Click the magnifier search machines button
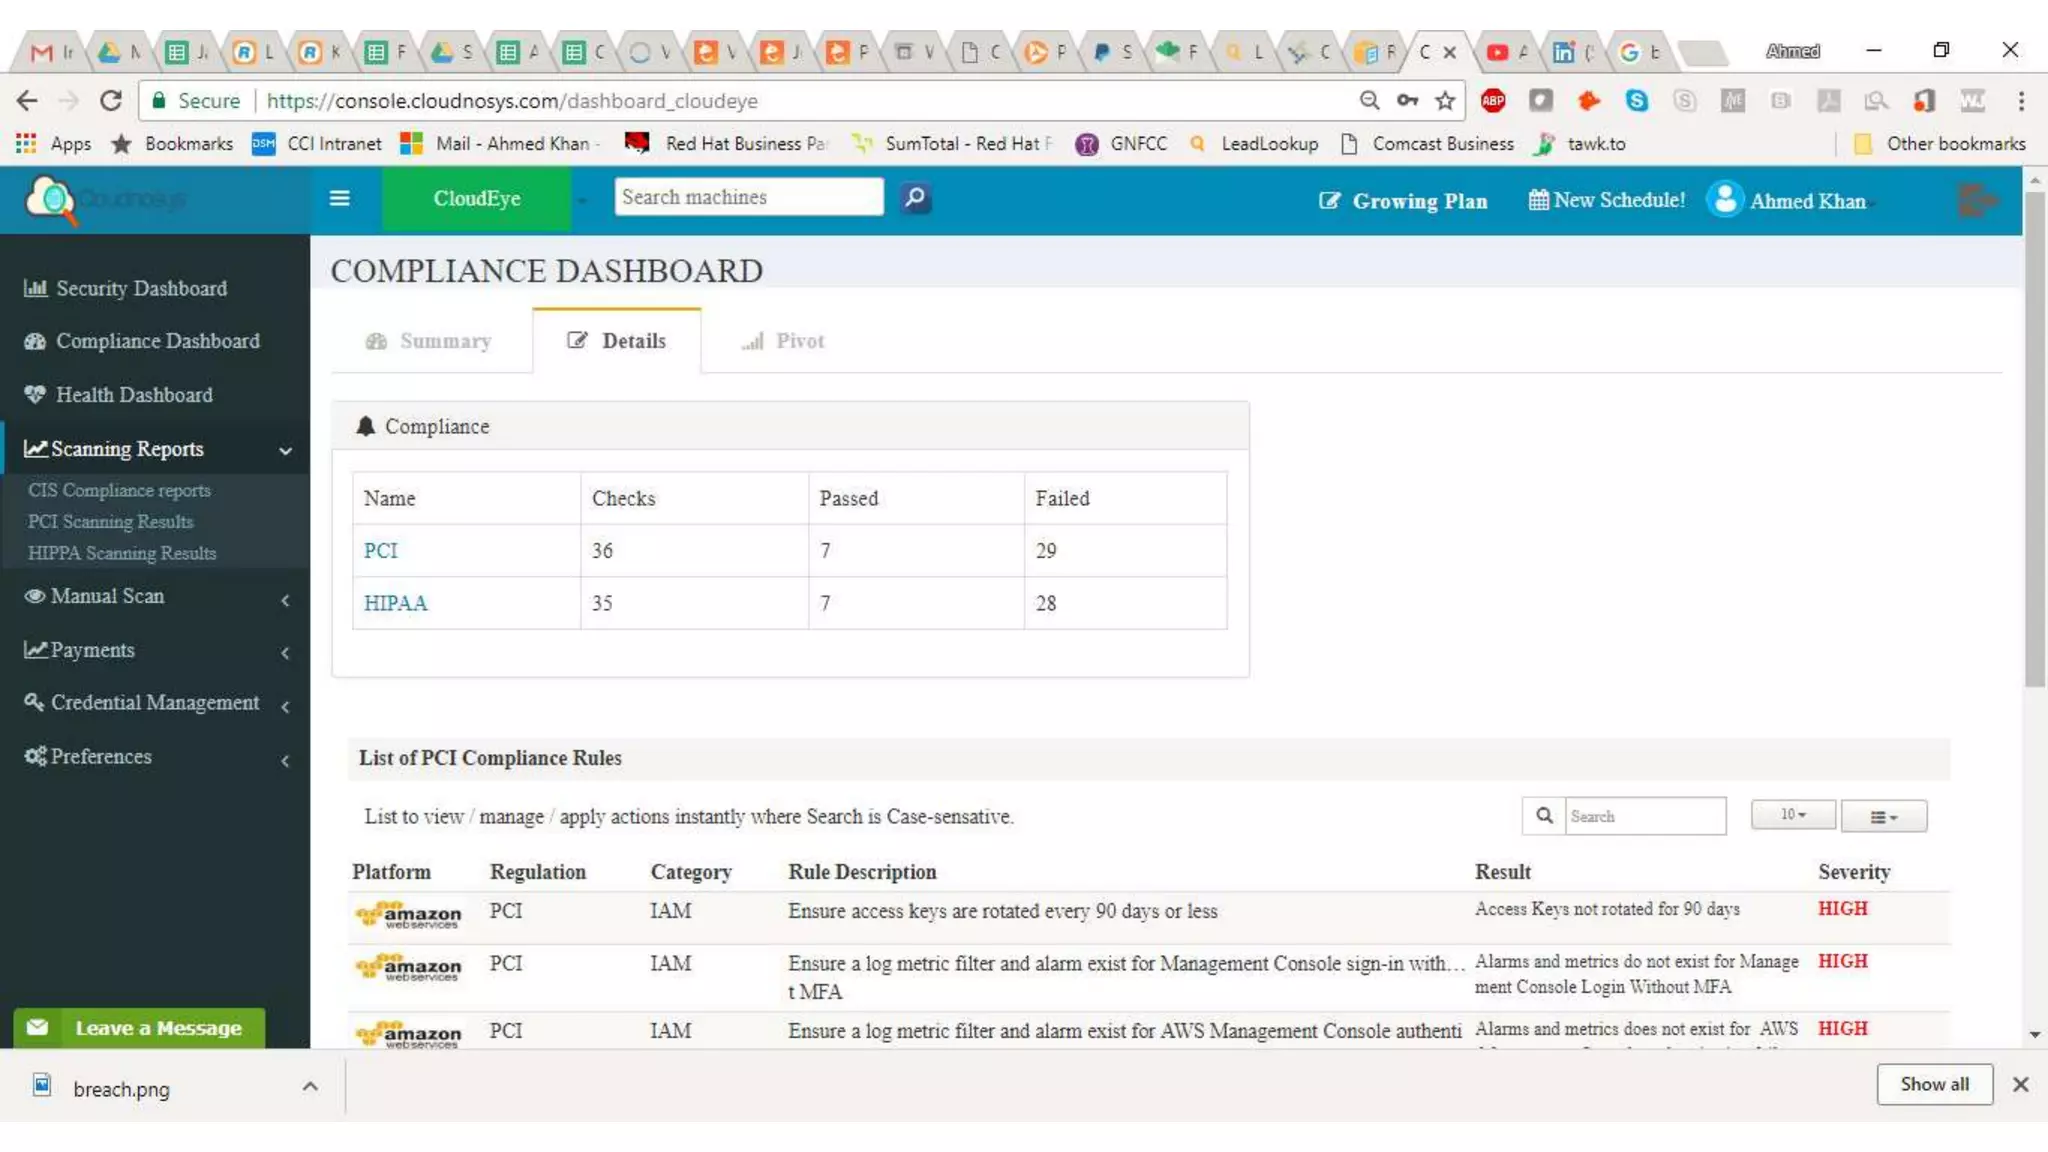This screenshot has height=1152, width=2048. 915,198
